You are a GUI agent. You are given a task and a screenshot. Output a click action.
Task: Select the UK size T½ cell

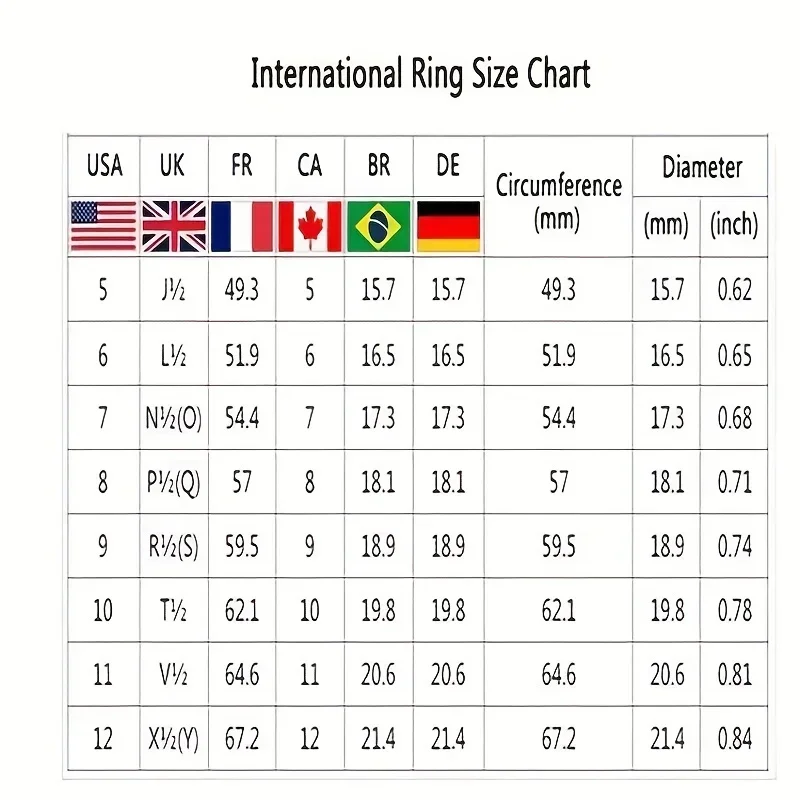pos(173,610)
